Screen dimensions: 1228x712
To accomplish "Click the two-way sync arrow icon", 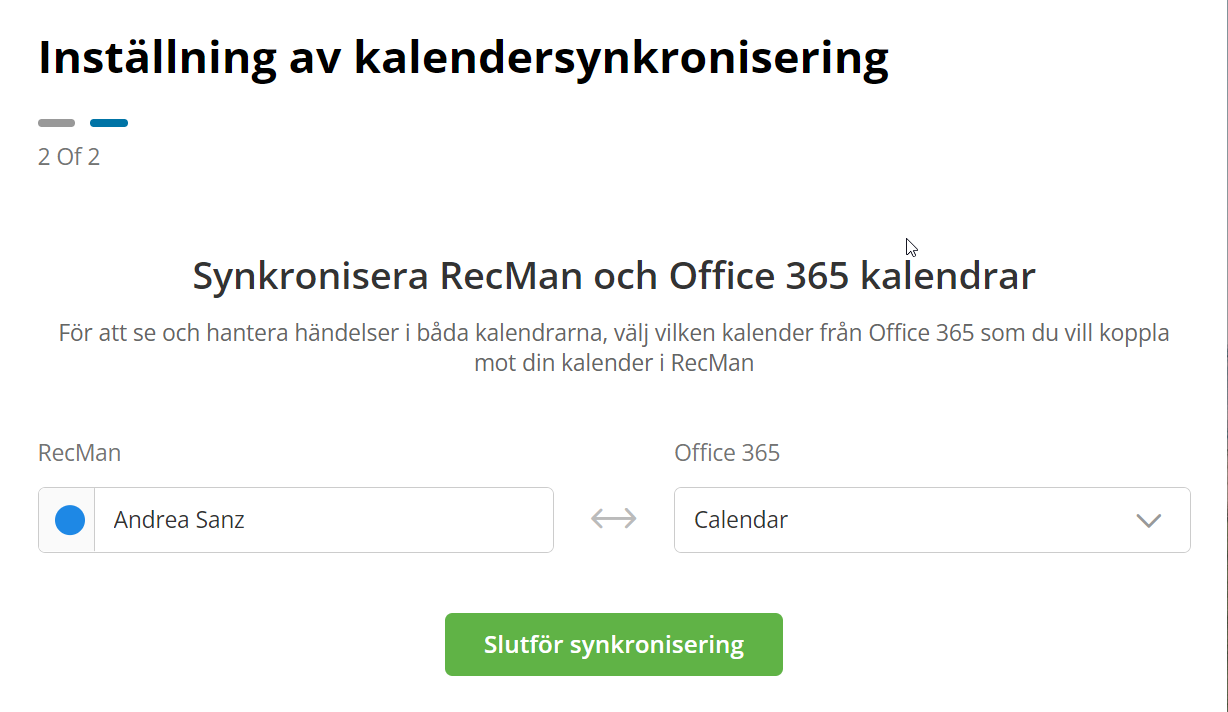I will pyautogui.click(x=613, y=518).
